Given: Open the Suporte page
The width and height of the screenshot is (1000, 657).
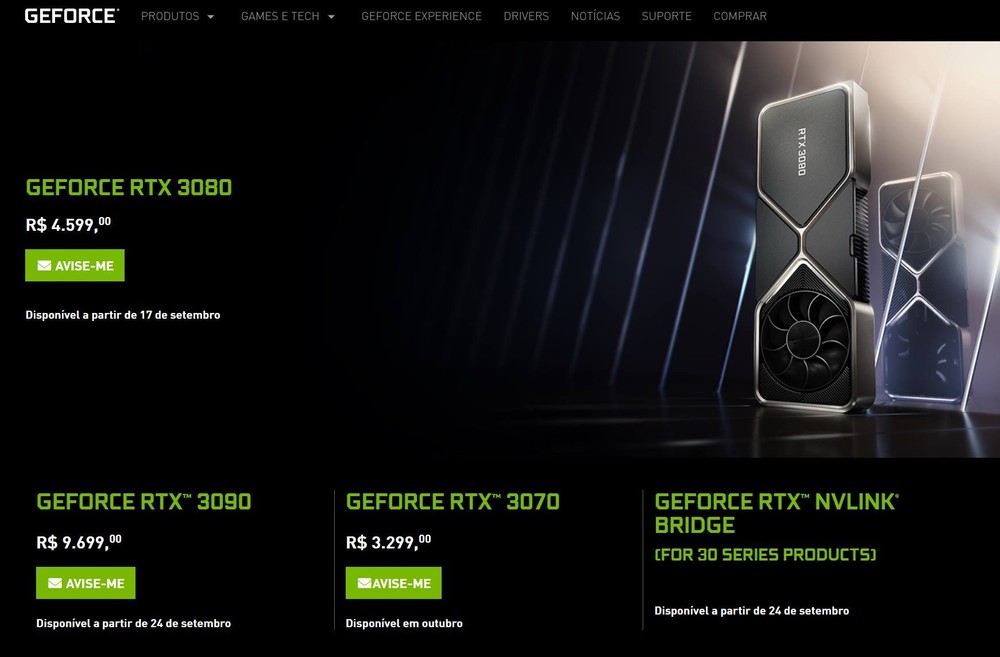Looking at the screenshot, I should pyautogui.click(x=666, y=16).
